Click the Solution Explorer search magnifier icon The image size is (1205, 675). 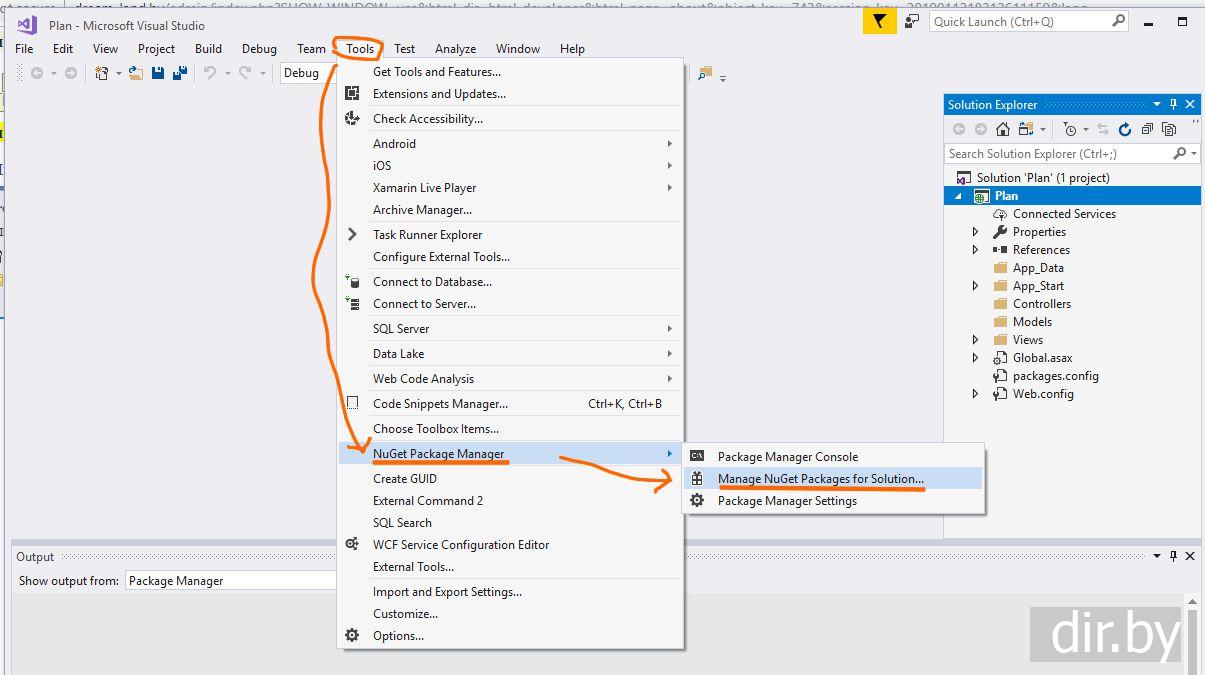[1180, 153]
